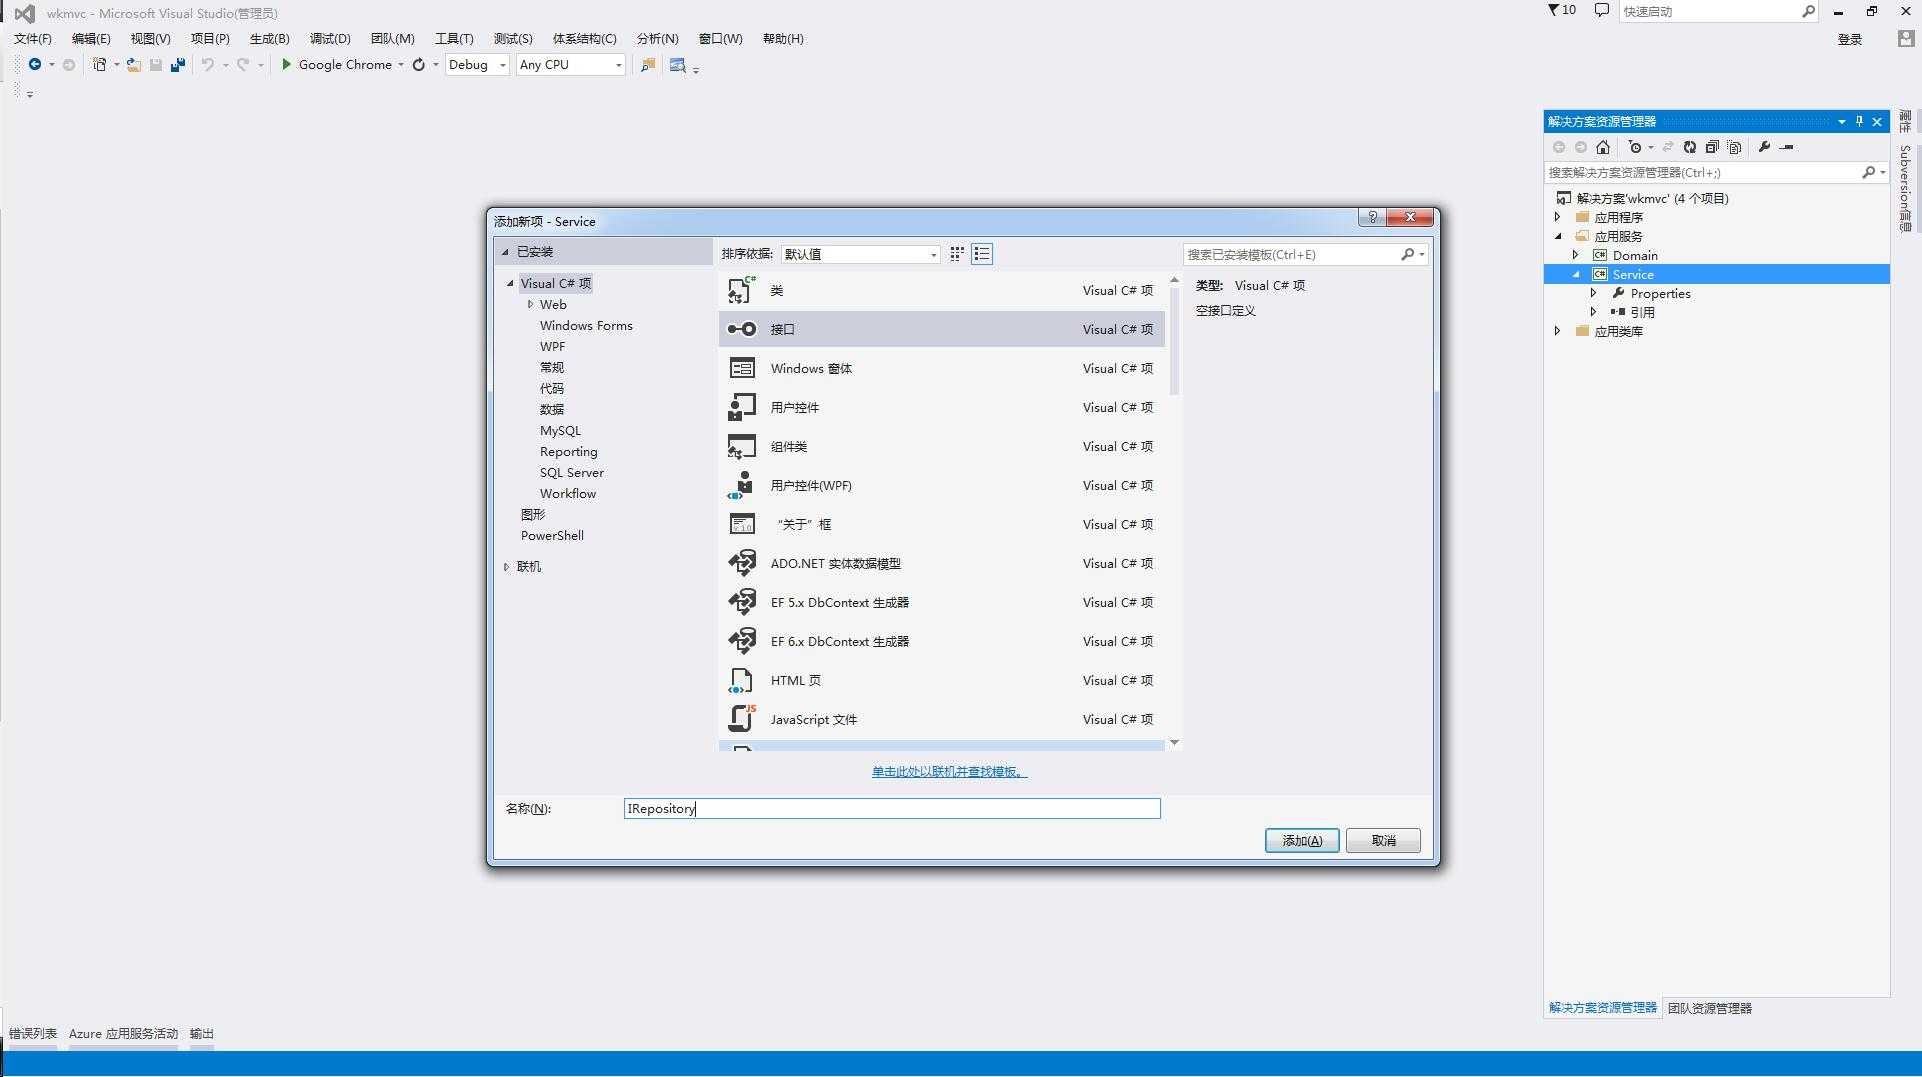
Task: Expand Domain project in Solution Explorer
Action: (1576, 255)
